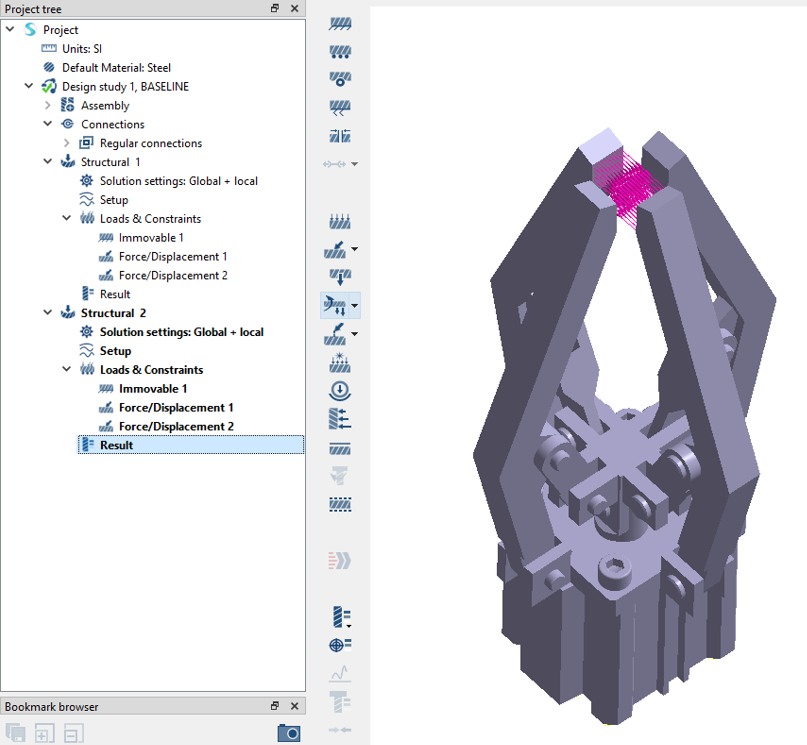Click the crosshair pick info toolbar icon
The width and height of the screenshot is (807, 745).
(x=340, y=645)
